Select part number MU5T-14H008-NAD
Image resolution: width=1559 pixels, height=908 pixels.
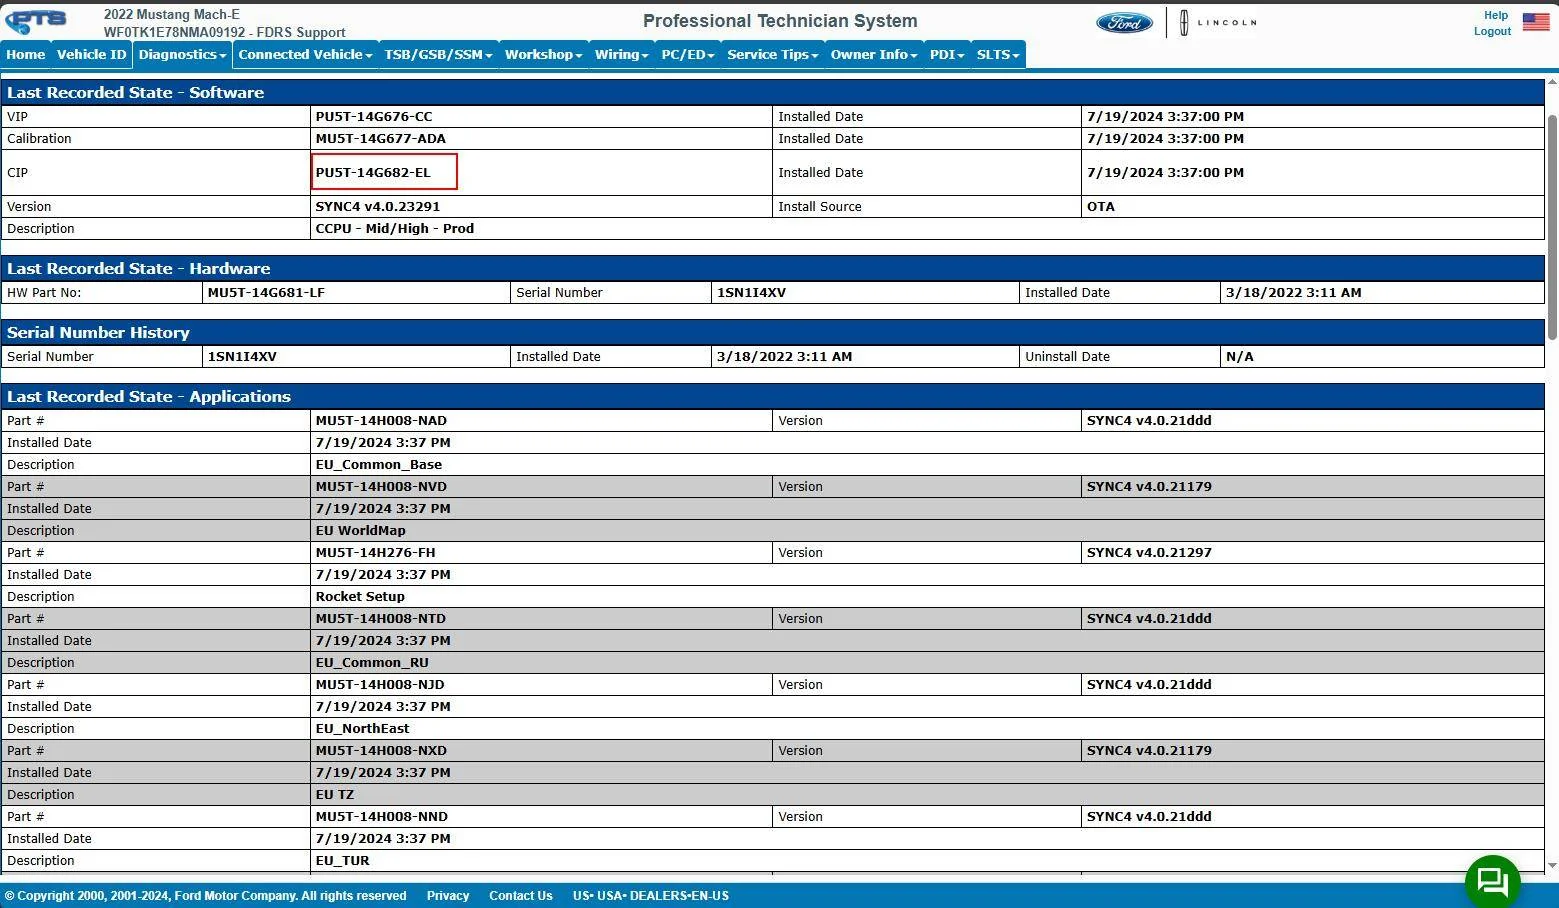[381, 420]
